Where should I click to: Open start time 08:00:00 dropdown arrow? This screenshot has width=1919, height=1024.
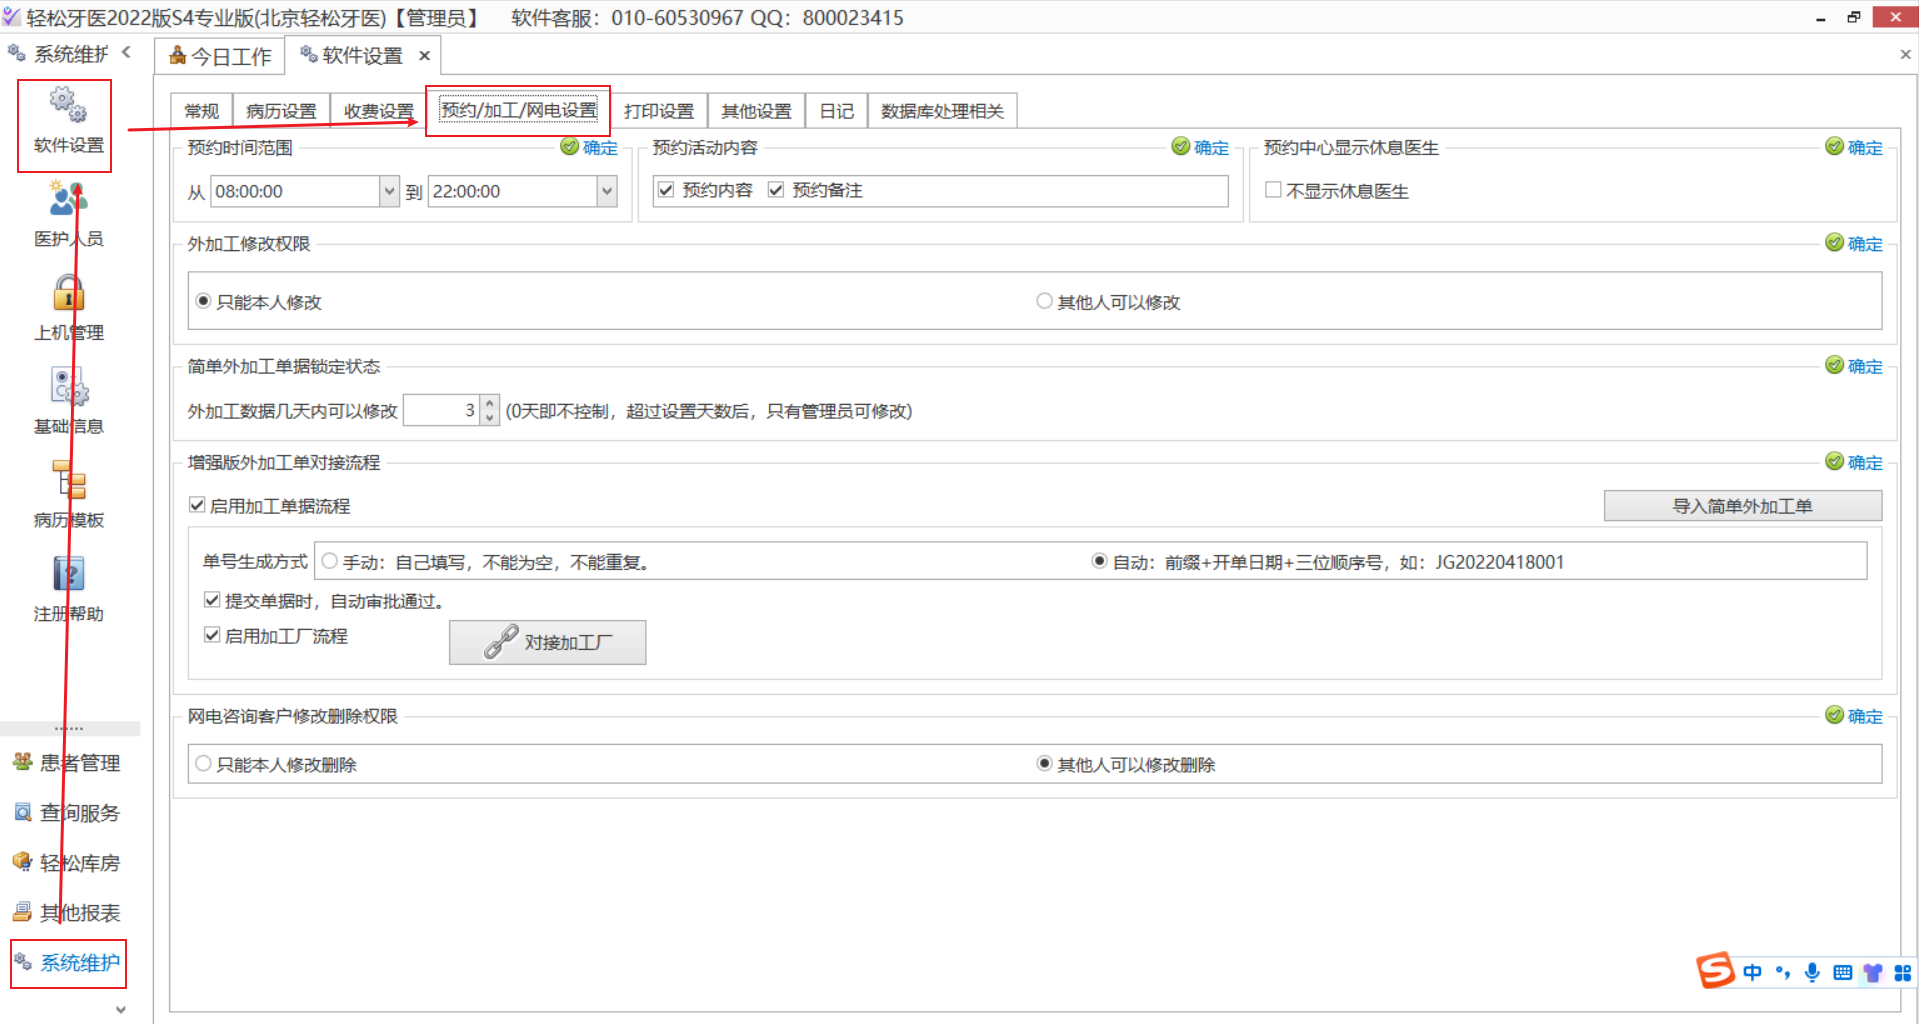click(389, 191)
